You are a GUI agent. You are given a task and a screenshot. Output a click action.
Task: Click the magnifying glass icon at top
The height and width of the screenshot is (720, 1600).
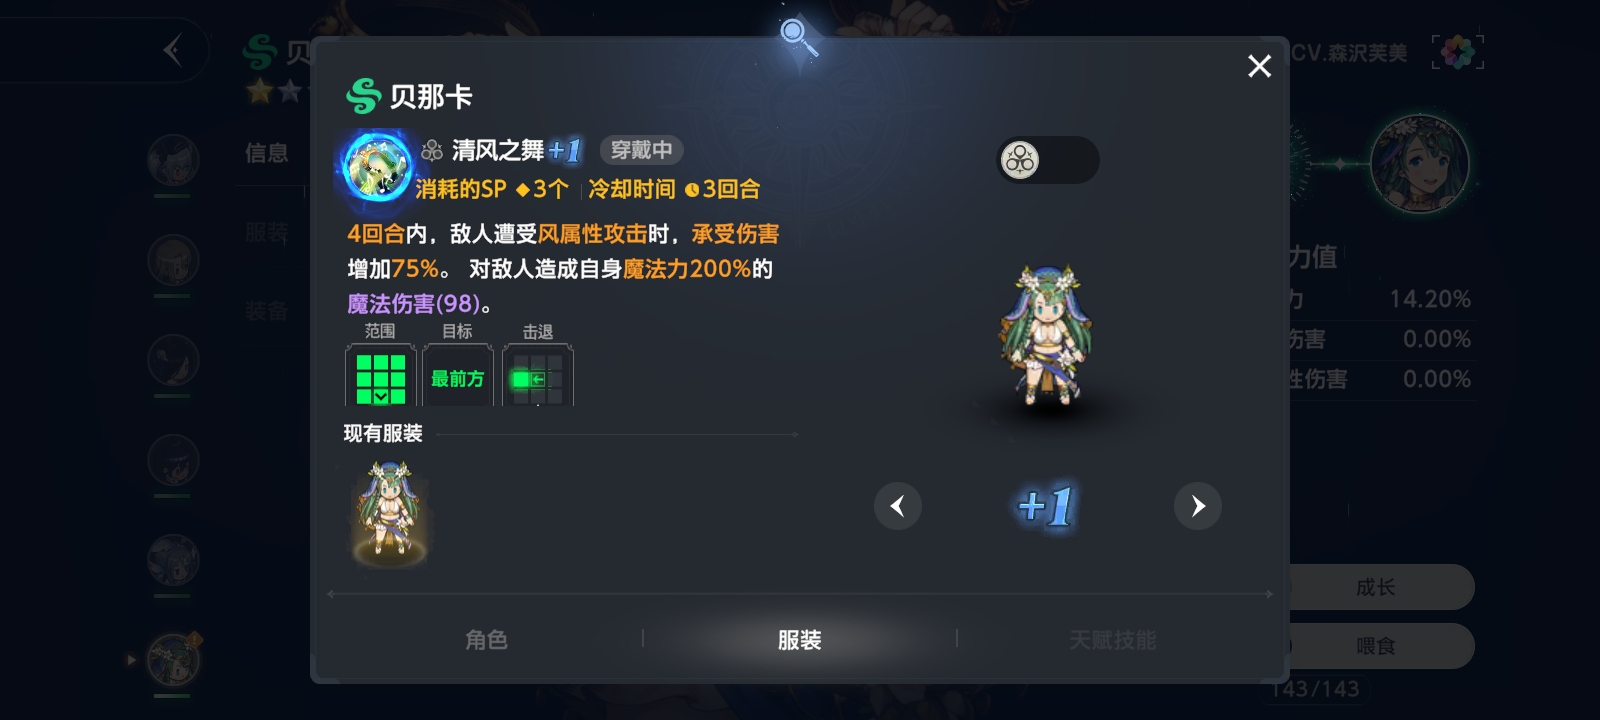click(x=798, y=38)
